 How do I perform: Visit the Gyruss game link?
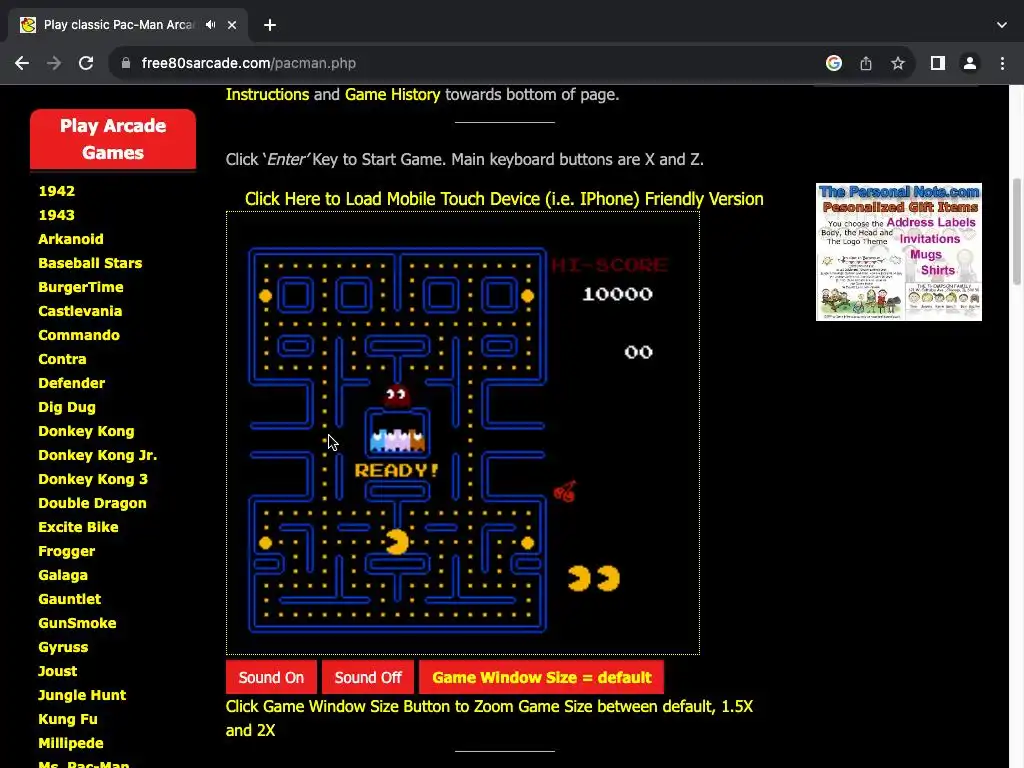pyautogui.click(x=63, y=647)
